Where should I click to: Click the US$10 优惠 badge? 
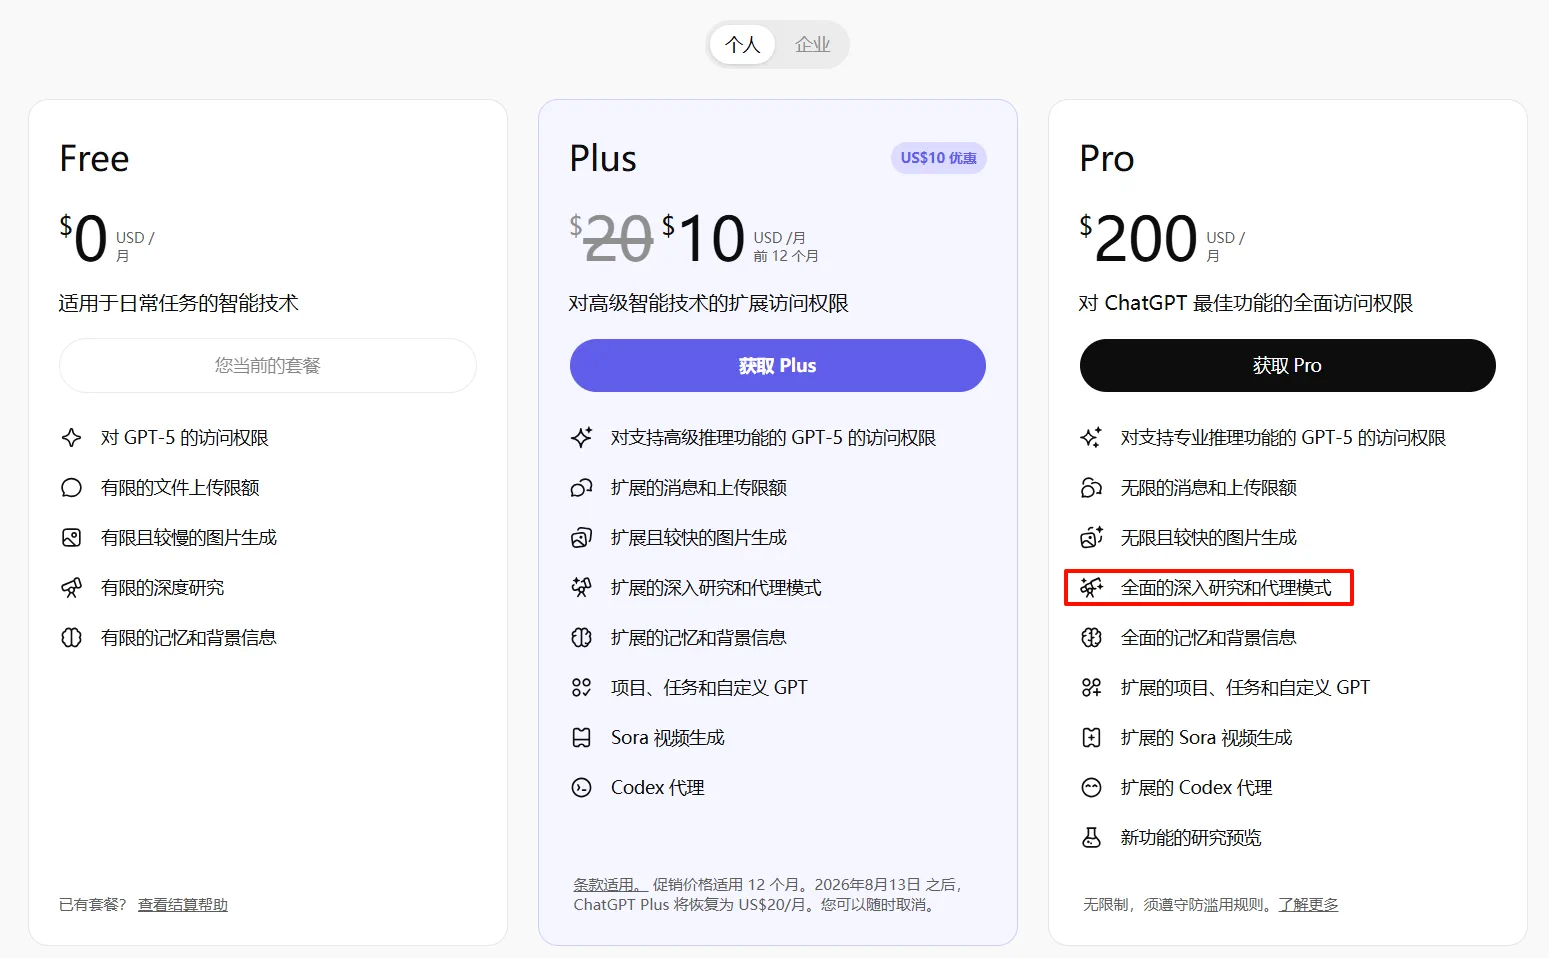click(938, 158)
